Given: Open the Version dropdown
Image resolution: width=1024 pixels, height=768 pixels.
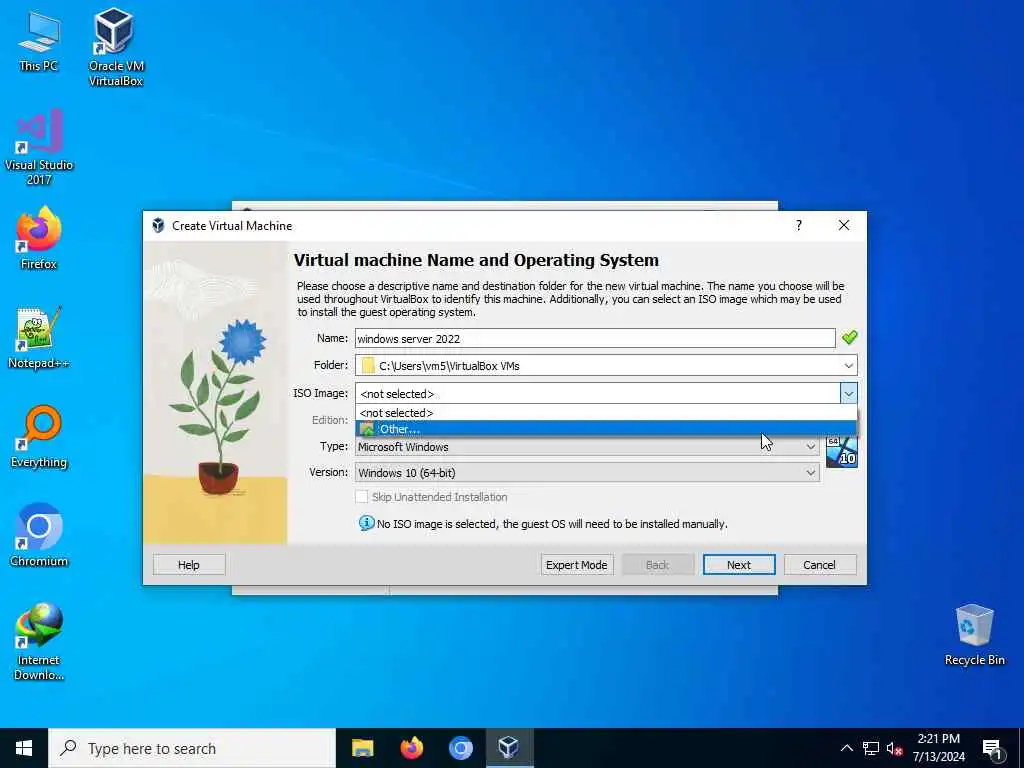Looking at the screenshot, I should (x=587, y=473).
